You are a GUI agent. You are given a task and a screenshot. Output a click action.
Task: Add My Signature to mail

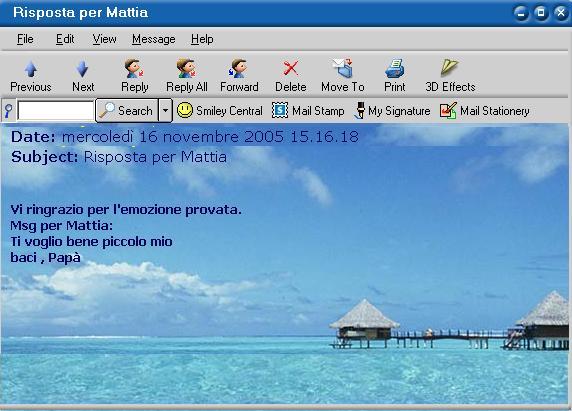(x=392, y=110)
